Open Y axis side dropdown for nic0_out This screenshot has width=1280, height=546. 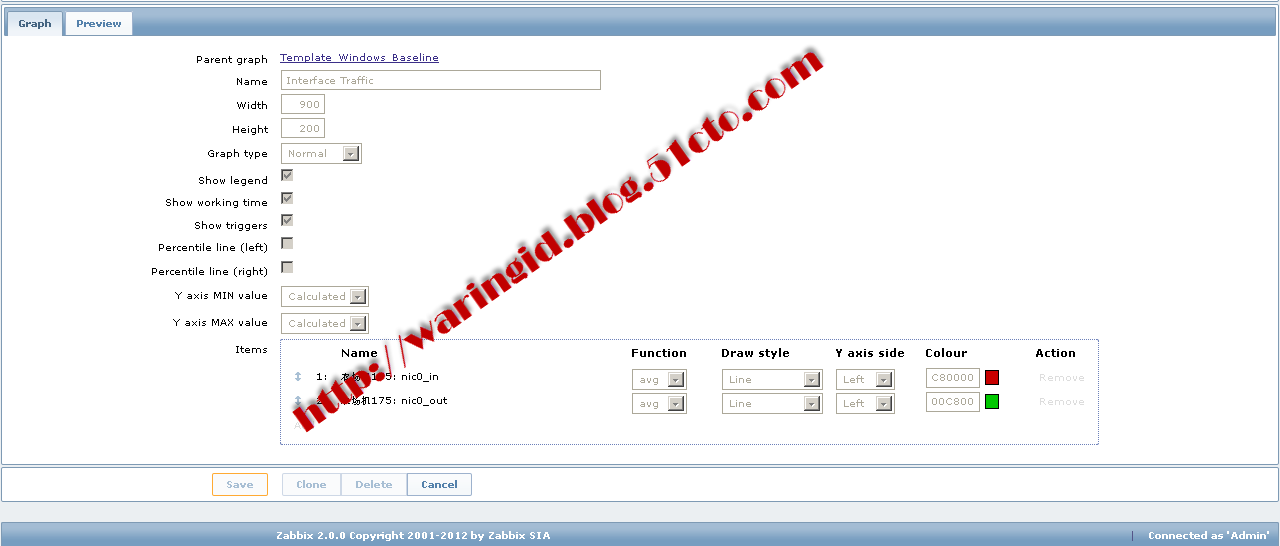(865, 403)
